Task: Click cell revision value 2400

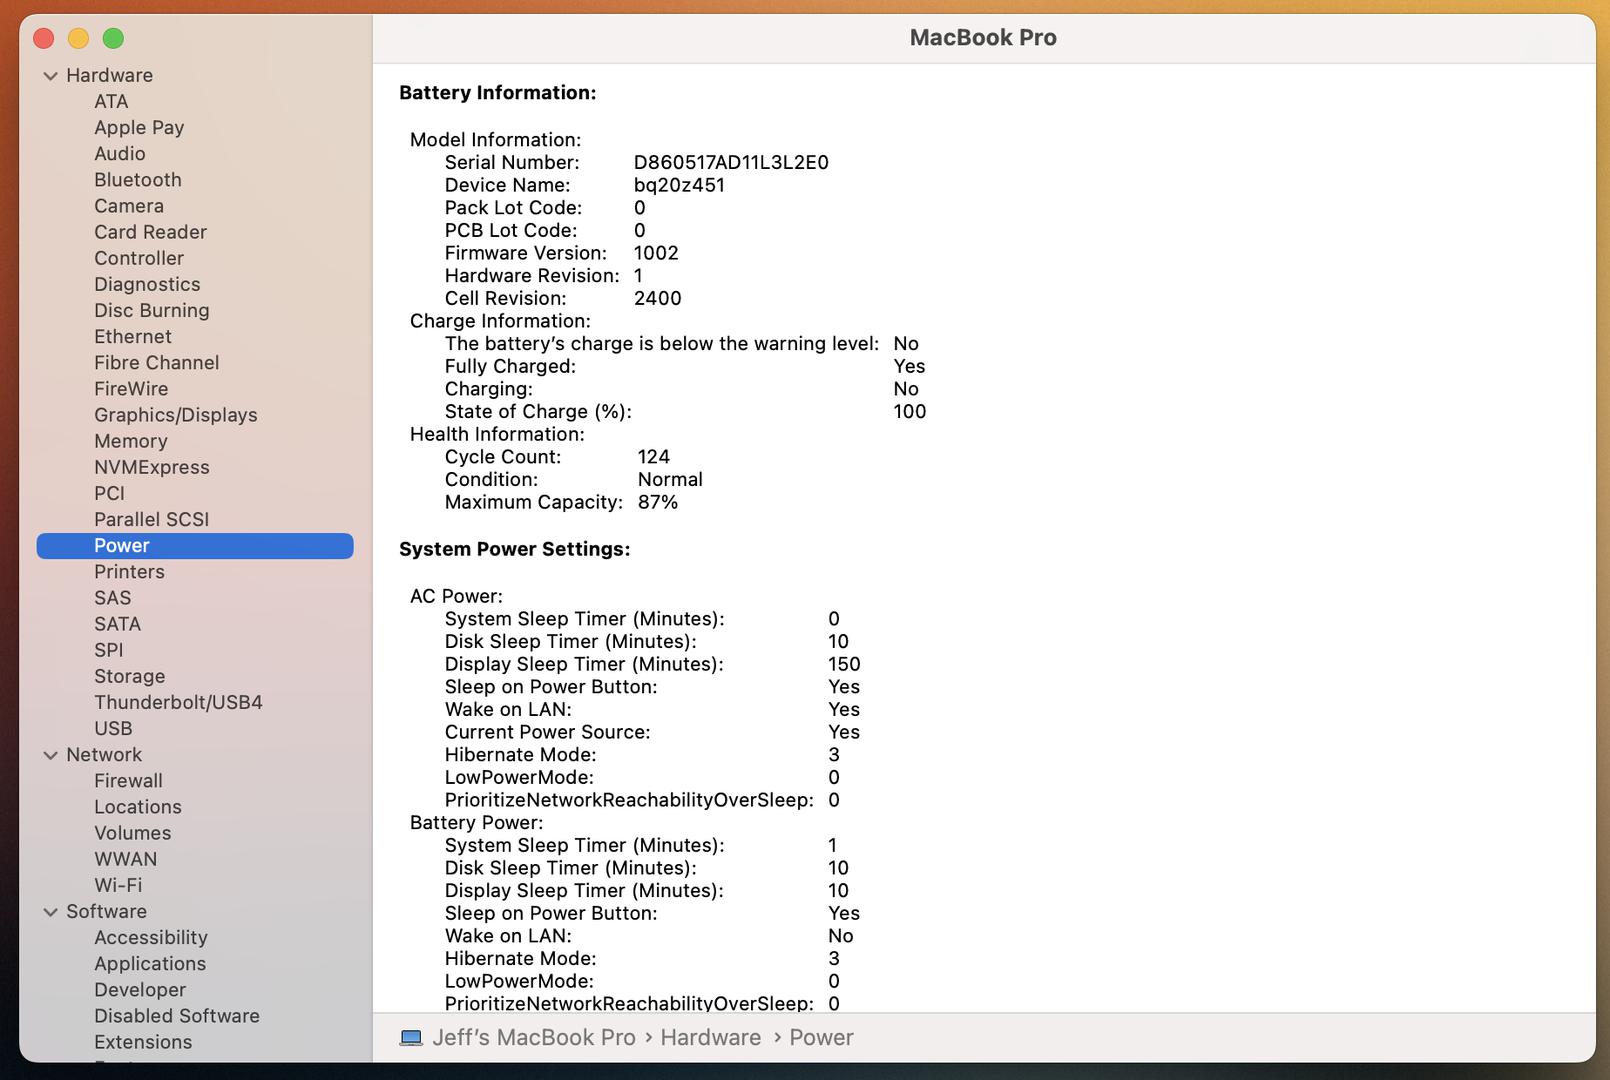Action: (658, 298)
